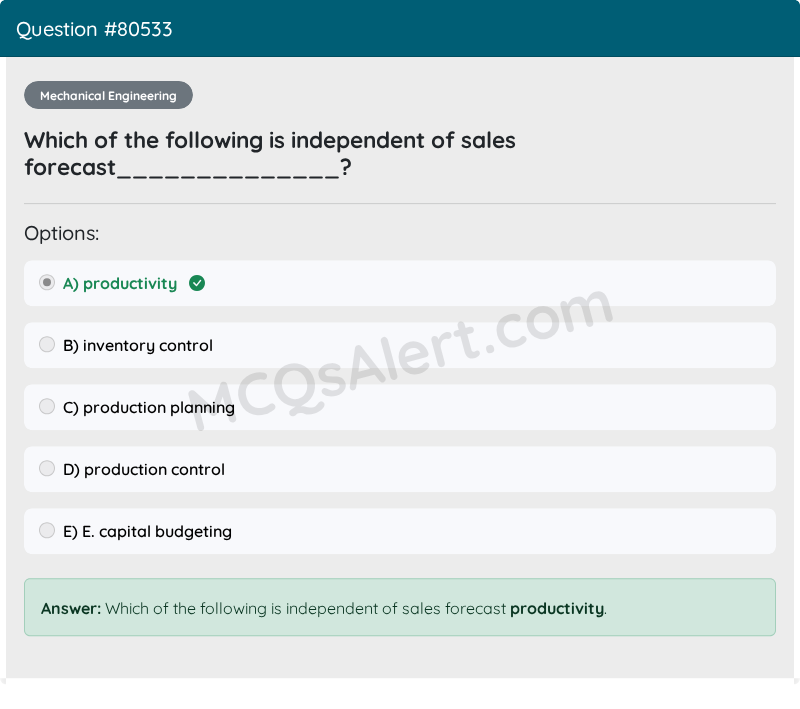Select the radio button for C) production planning
Viewport: 800px width, 709px height.
coord(47,407)
